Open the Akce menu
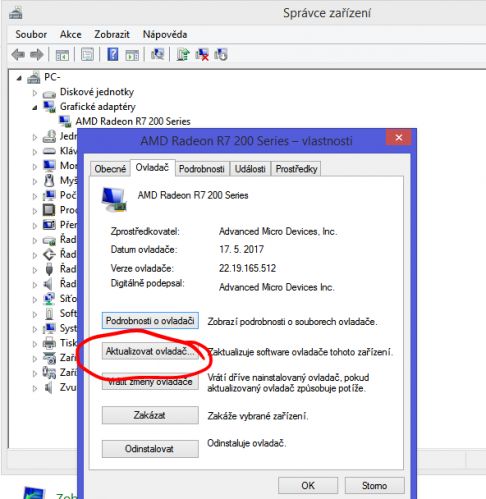Image resolution: width=486 pixels, height=499 pixels. (x=71, y=34)
